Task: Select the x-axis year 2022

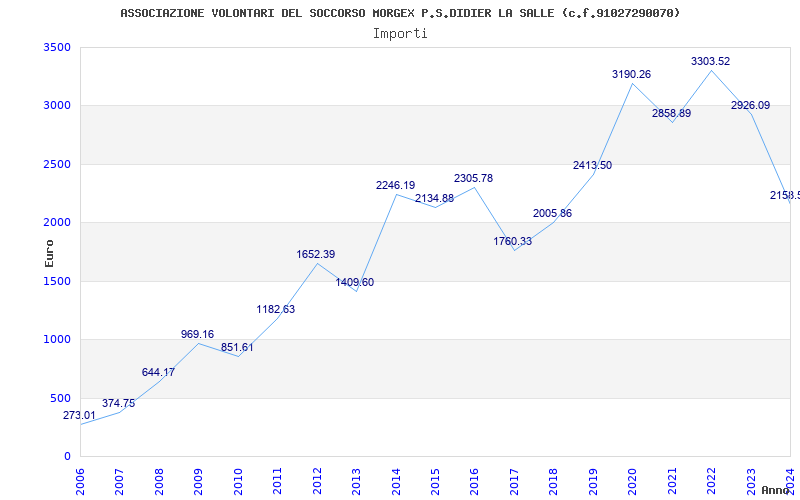Action: tap(711, 482)
